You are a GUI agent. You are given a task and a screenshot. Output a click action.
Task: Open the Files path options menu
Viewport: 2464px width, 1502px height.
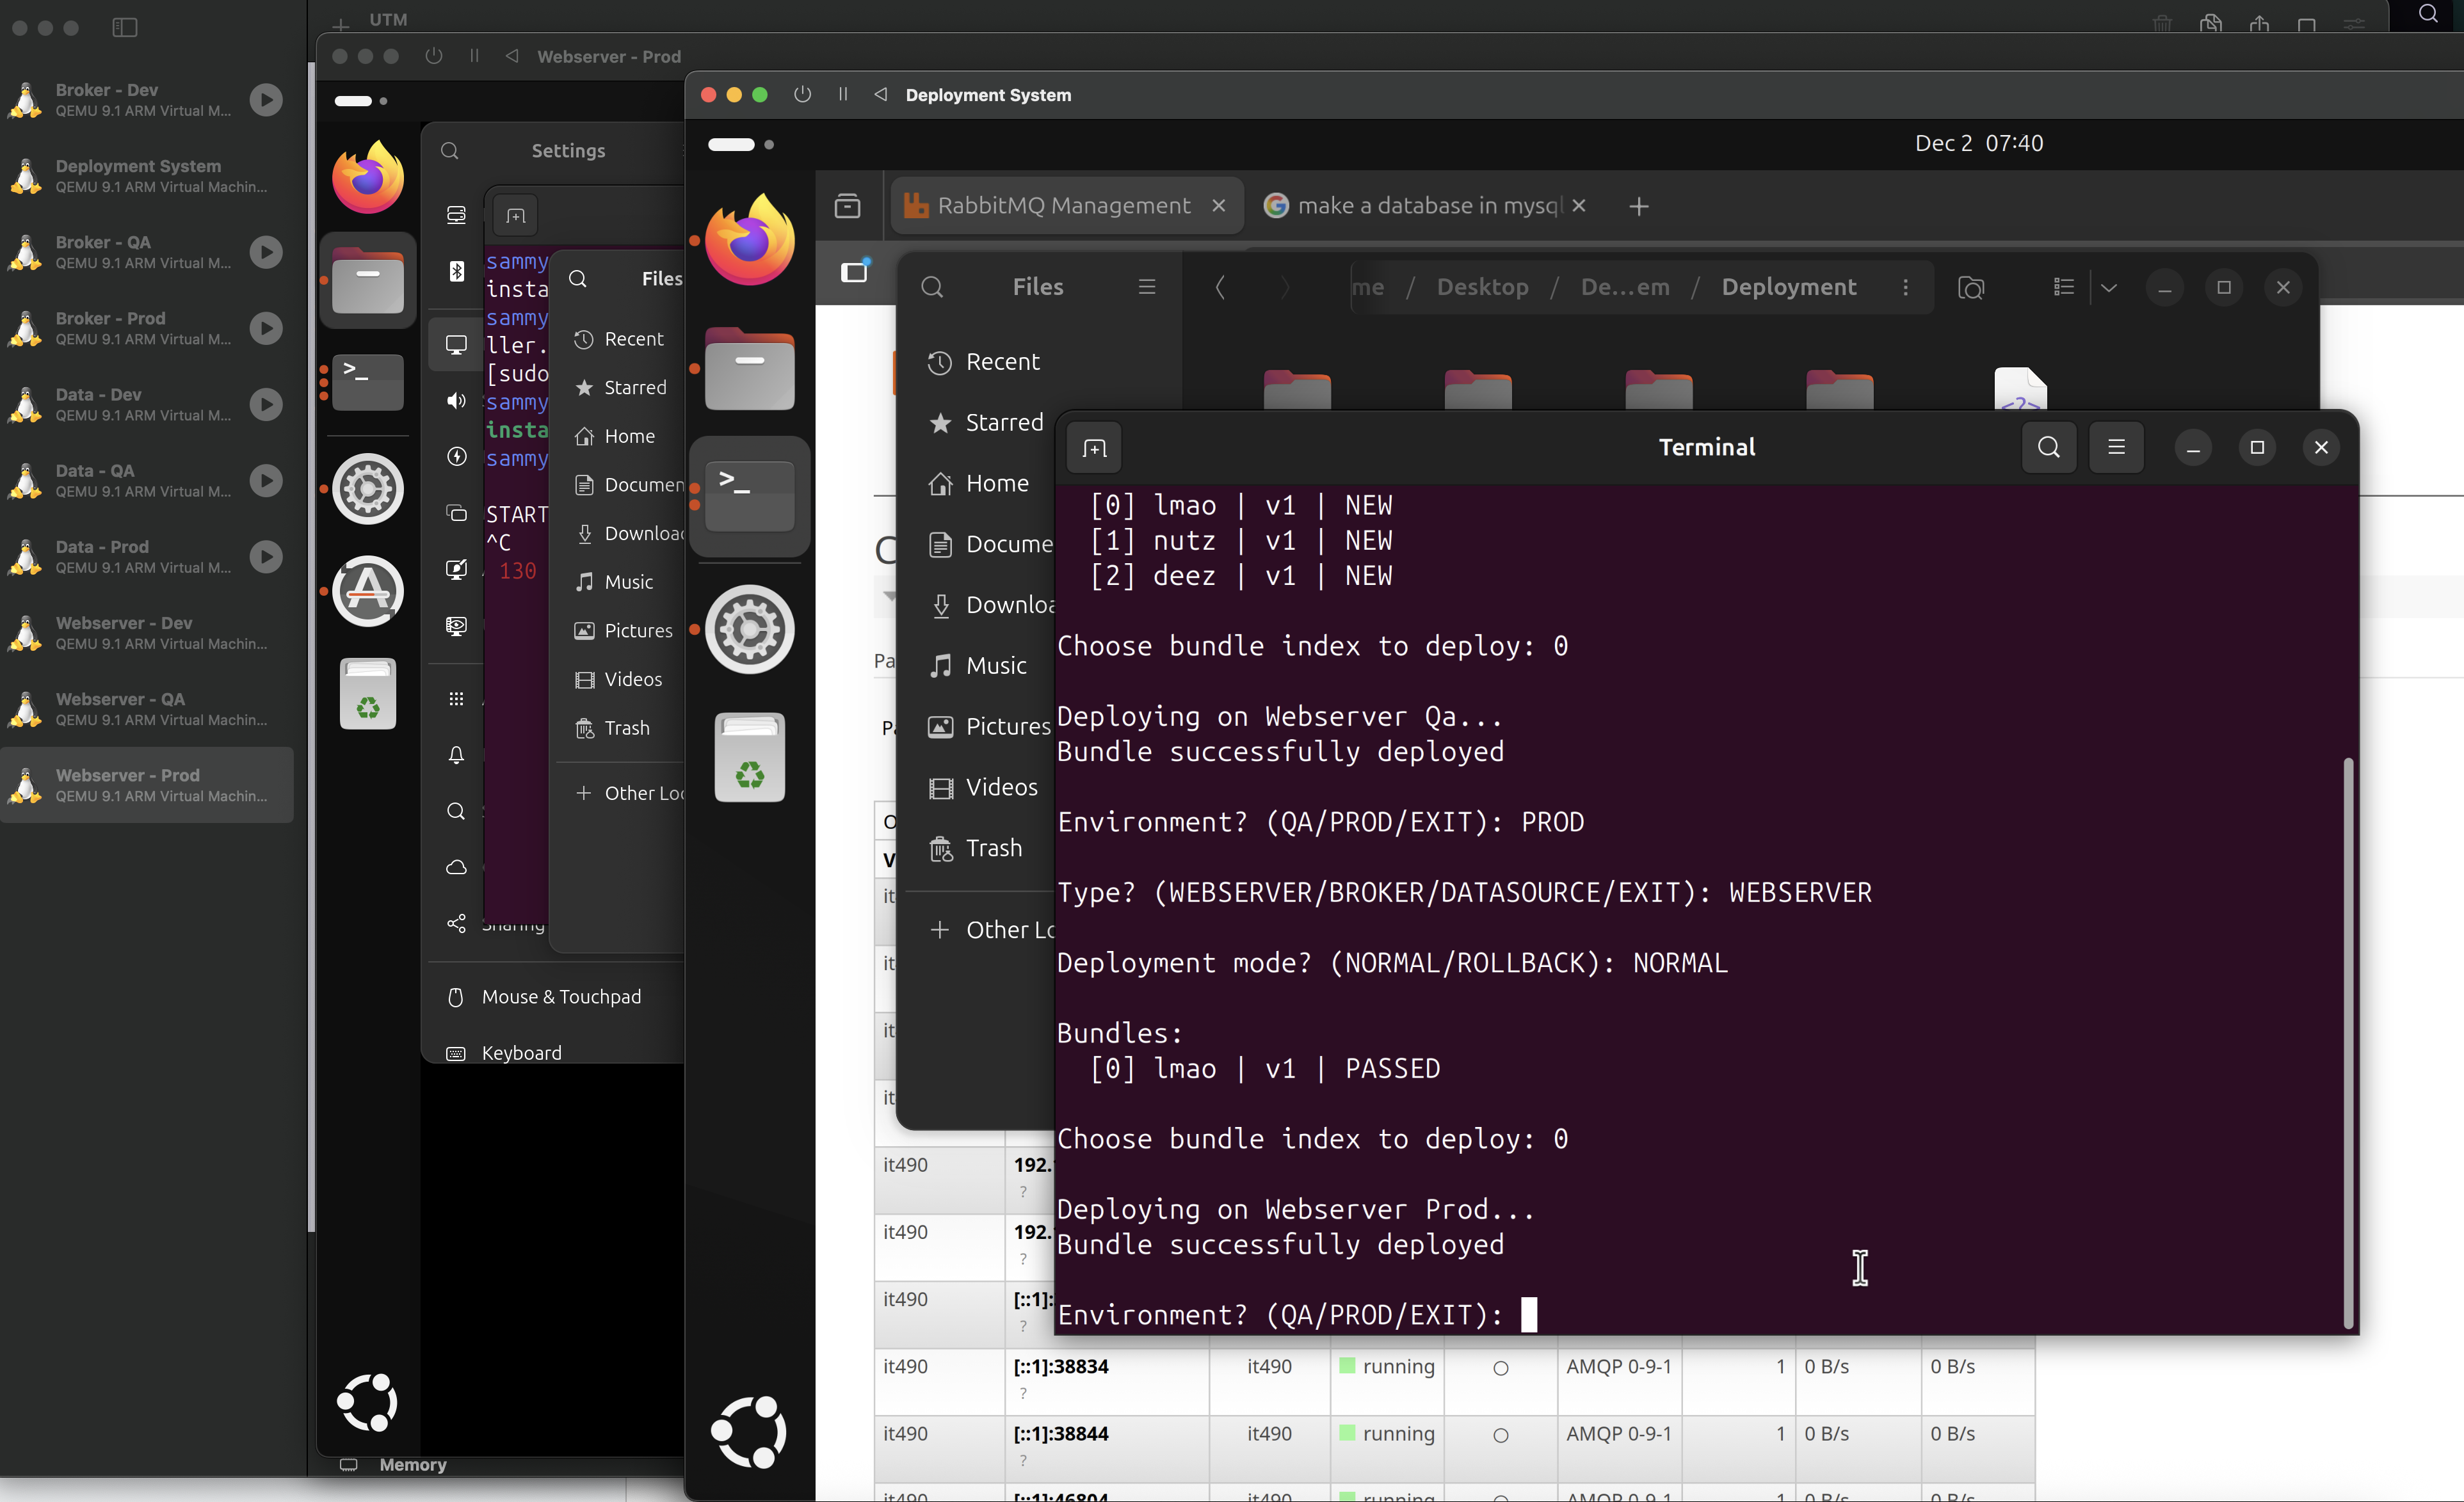[x=1905, y=287]
